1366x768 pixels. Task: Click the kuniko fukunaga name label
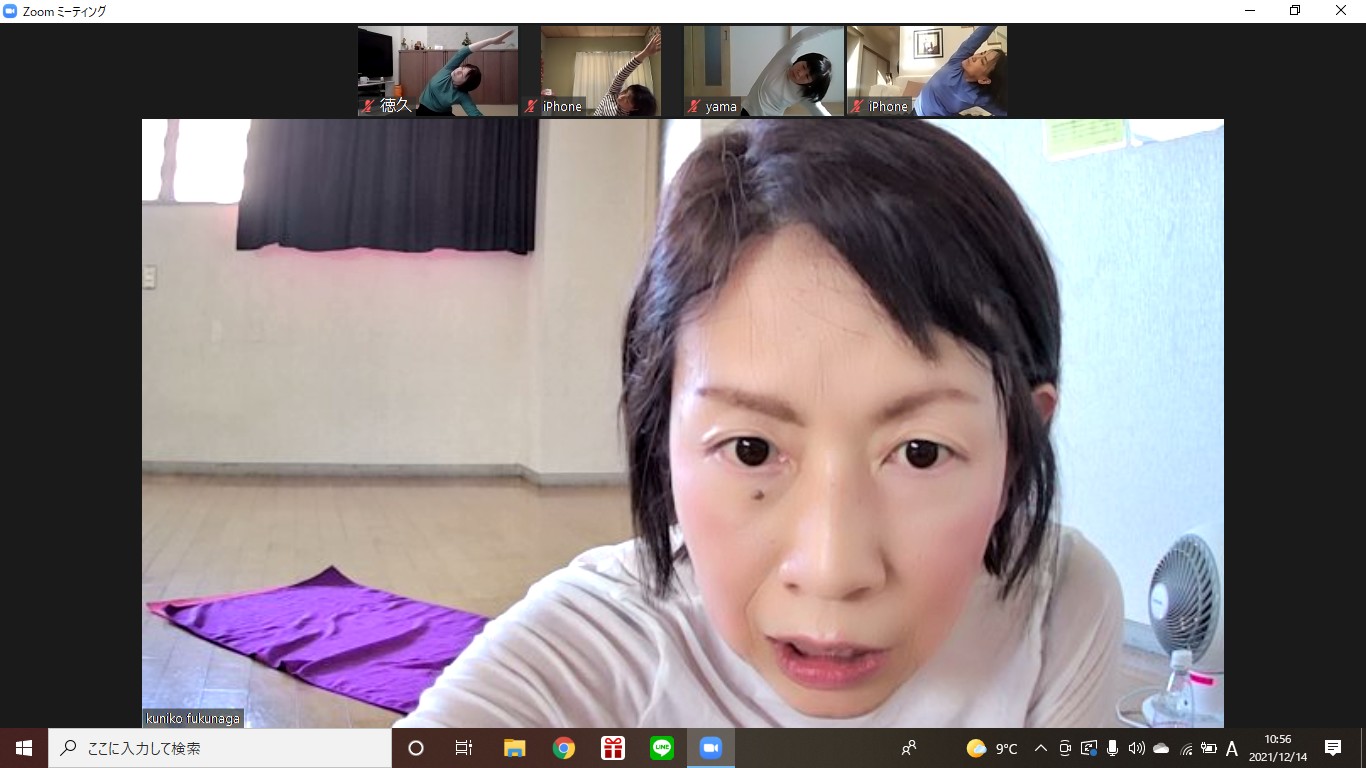193,718
